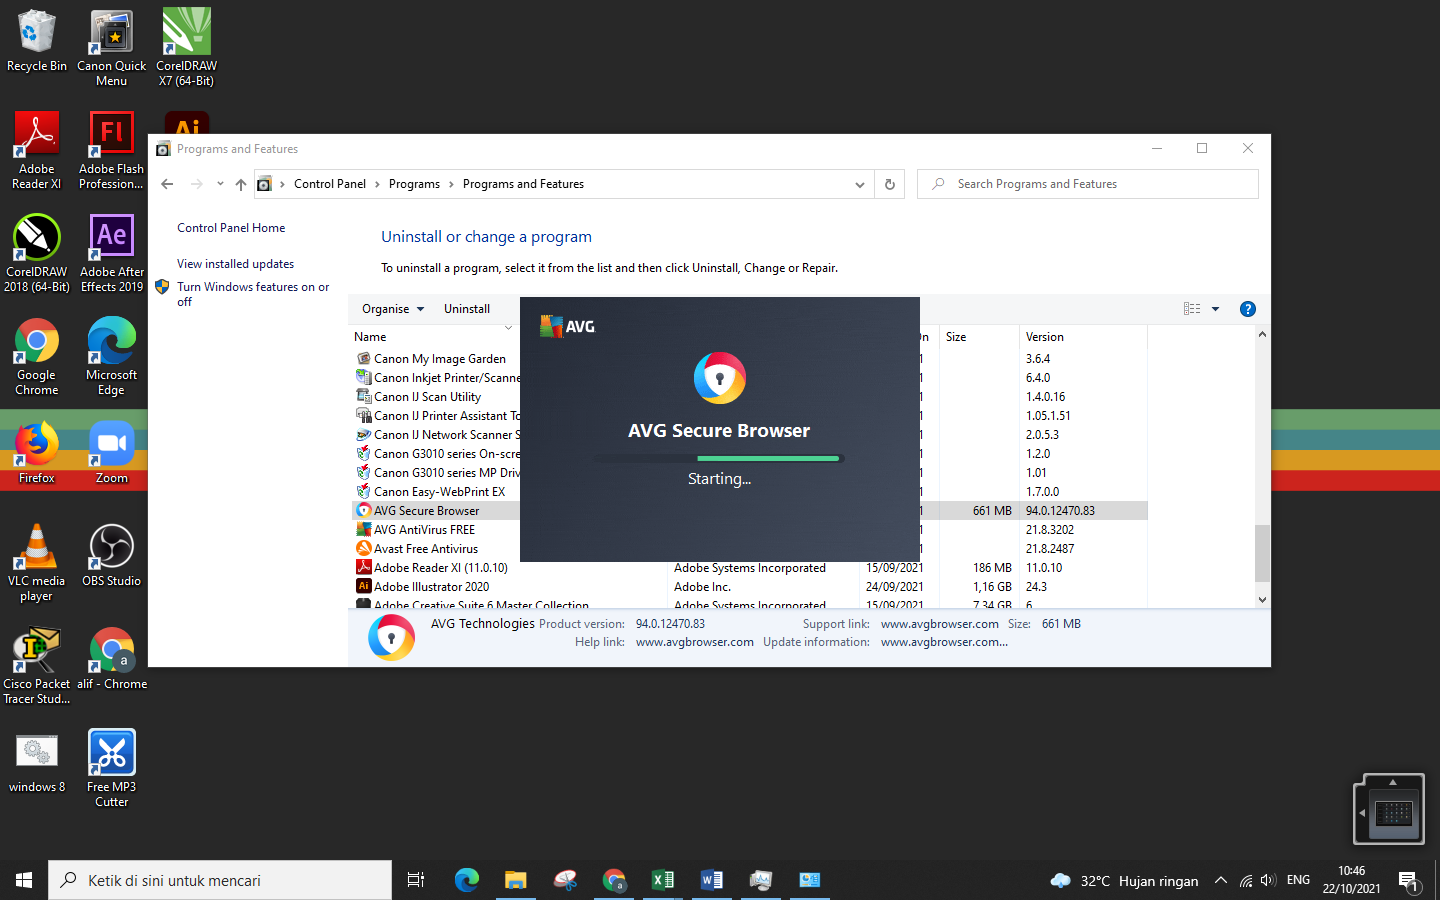Launch Firefox from the desktop
The image size is (1440, 900).
click(36, 453)
